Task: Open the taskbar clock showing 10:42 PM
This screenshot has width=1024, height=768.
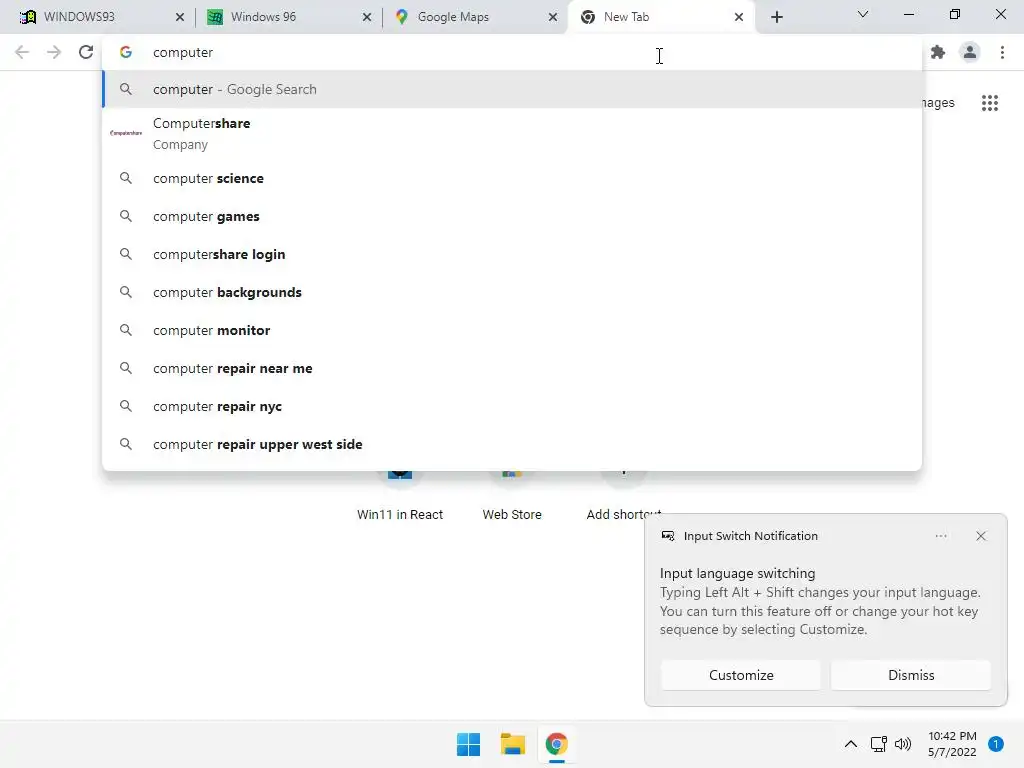Action: coord(952,744)
